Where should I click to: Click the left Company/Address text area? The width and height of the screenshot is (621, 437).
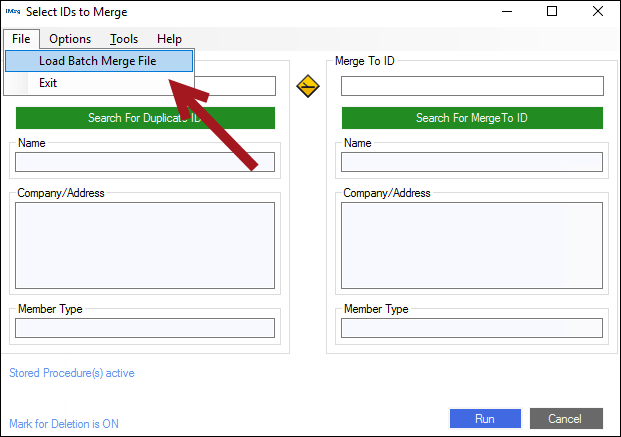coord(145,238)
